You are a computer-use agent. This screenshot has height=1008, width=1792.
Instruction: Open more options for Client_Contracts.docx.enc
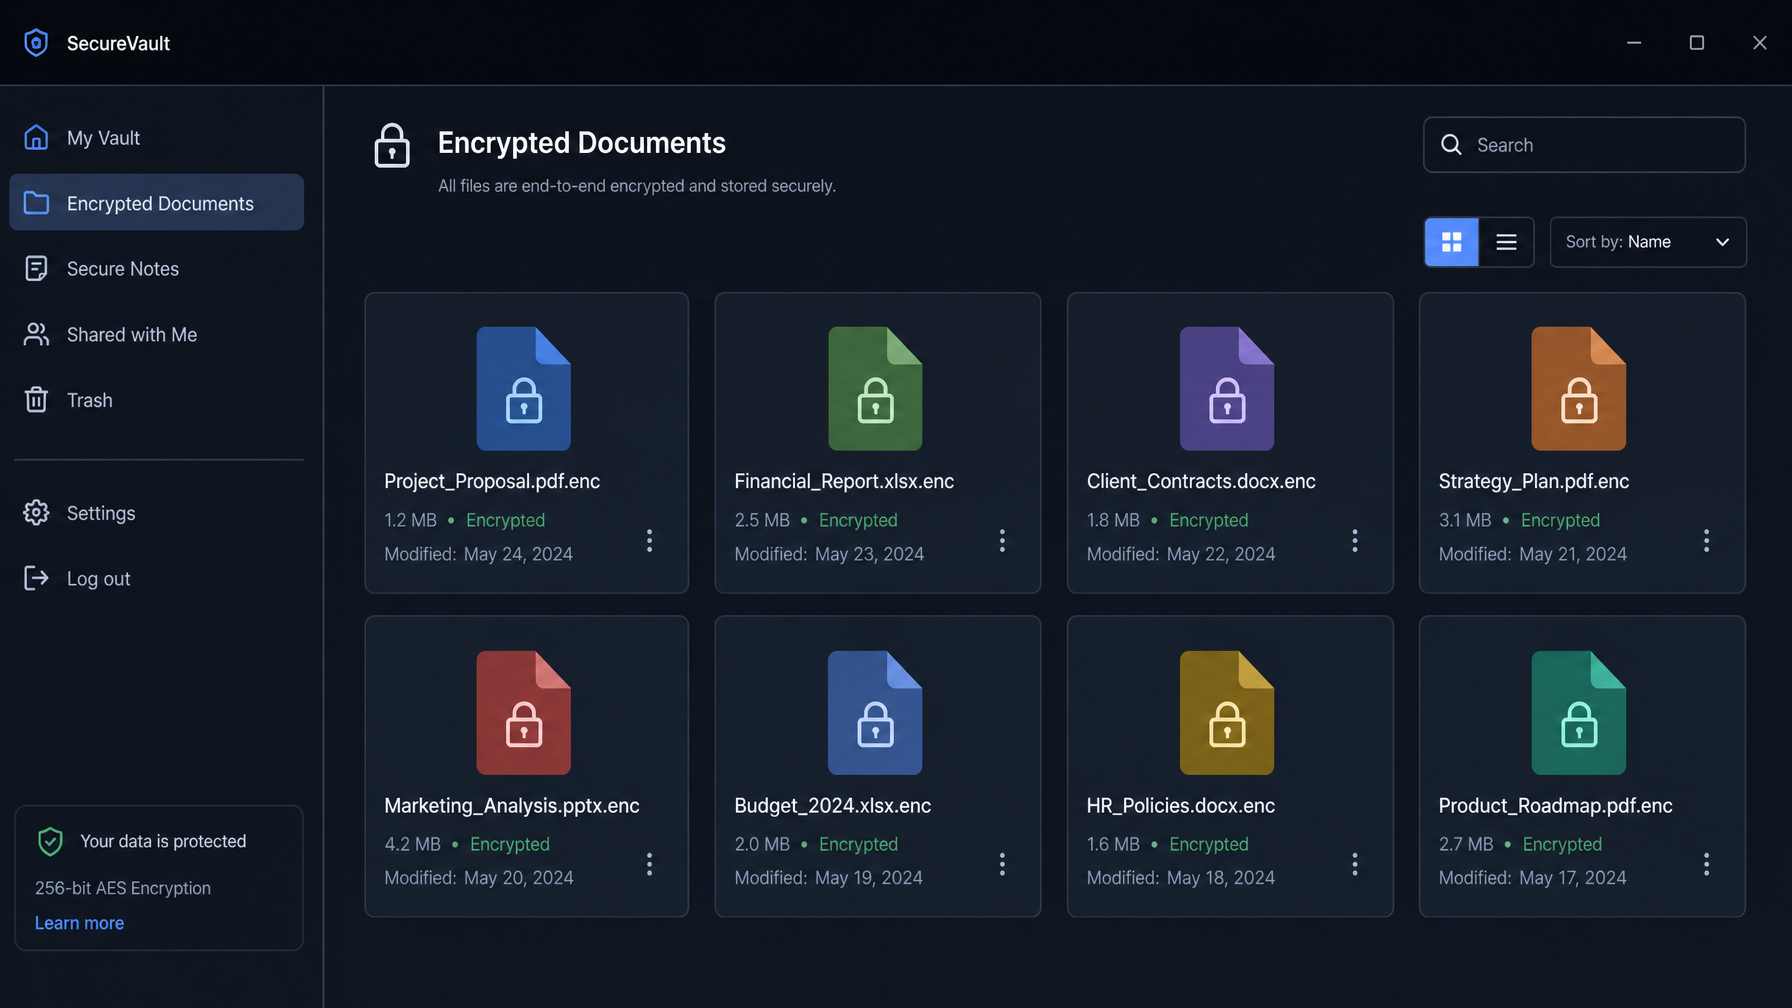click(1355, 541)
